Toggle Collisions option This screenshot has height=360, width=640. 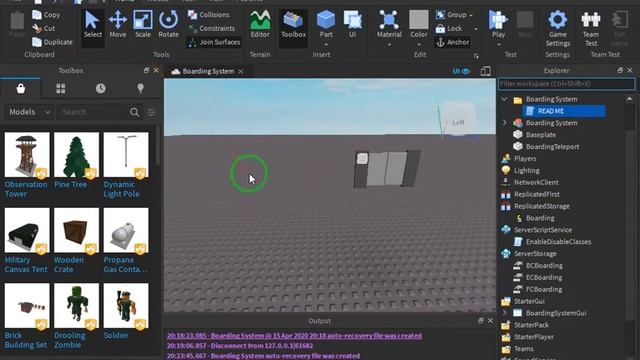209,15
